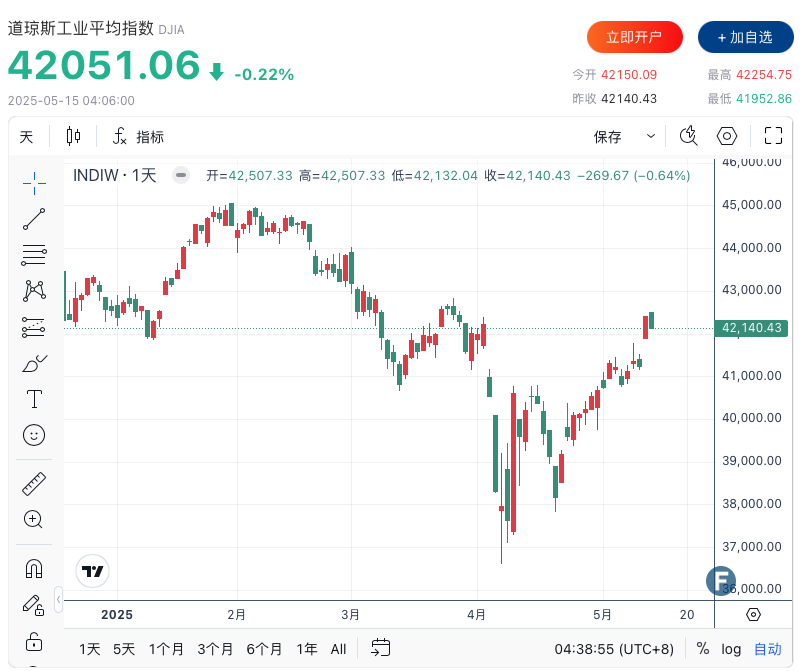This screenshot has height=671, width=808.
Task: Toggle log scale
Action: [731, 649]
